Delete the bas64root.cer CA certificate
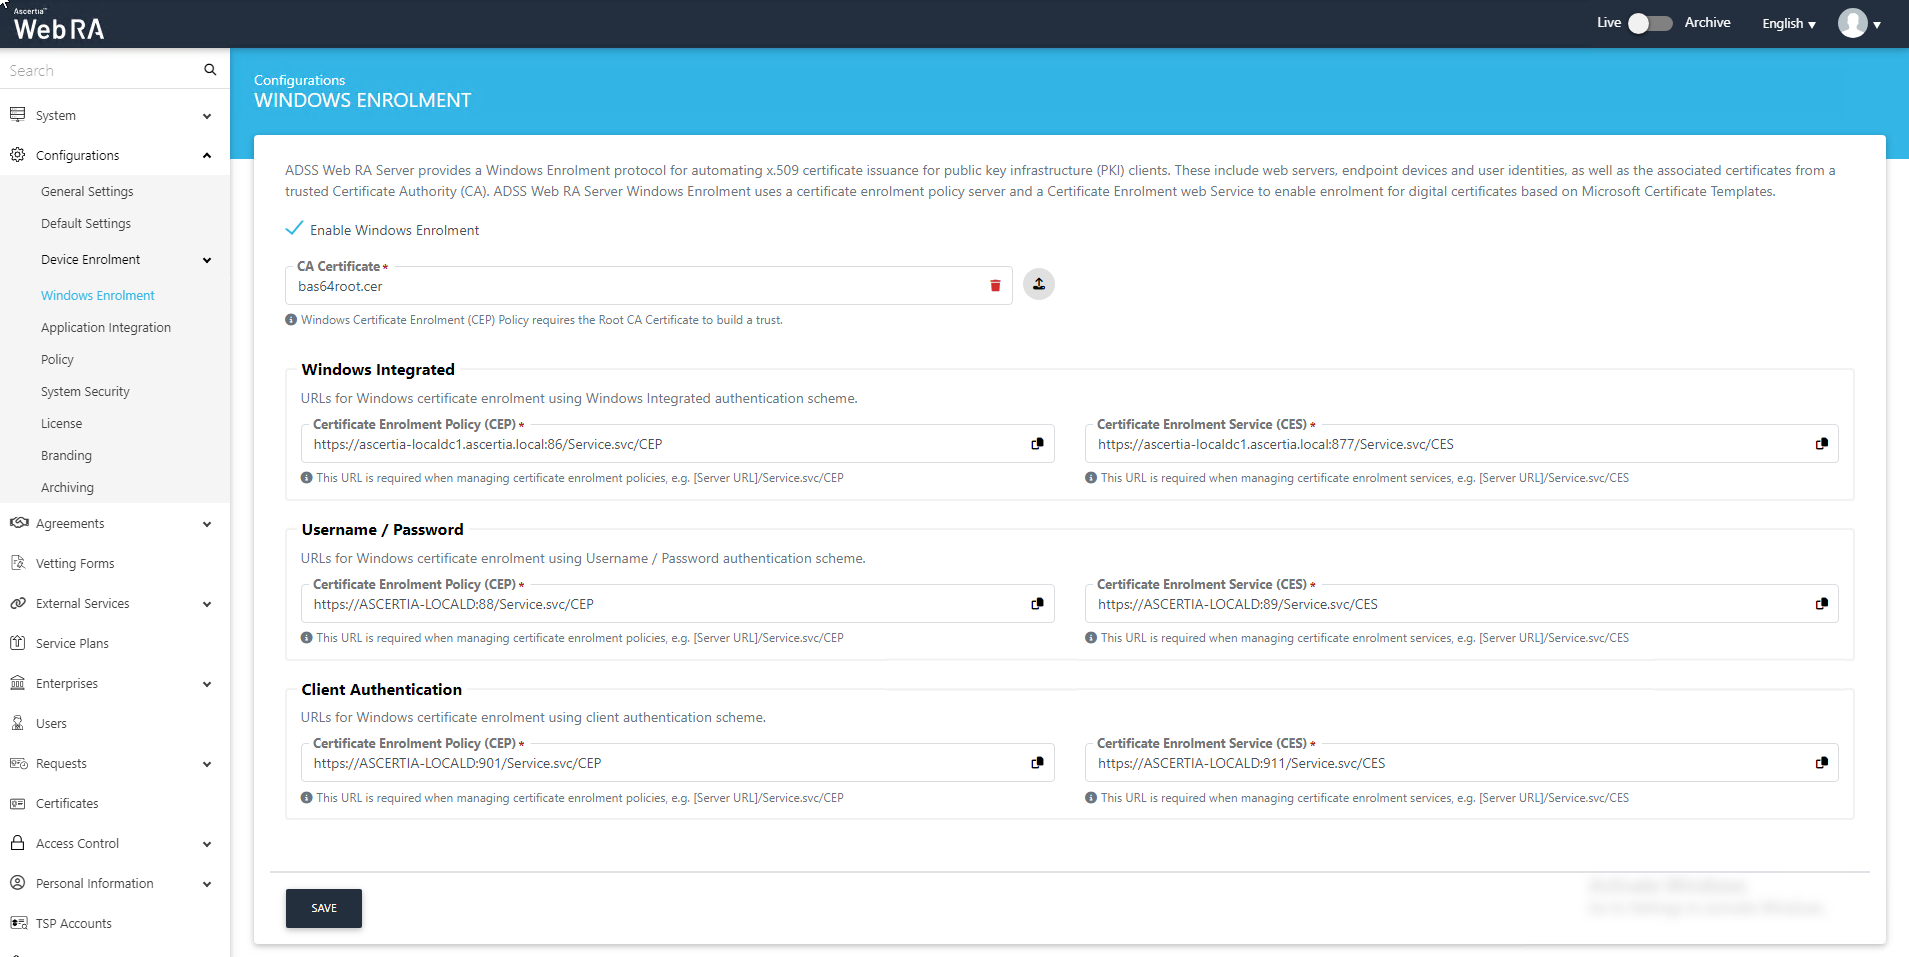Screen dimensions: 1909x957 pos(995,286)
